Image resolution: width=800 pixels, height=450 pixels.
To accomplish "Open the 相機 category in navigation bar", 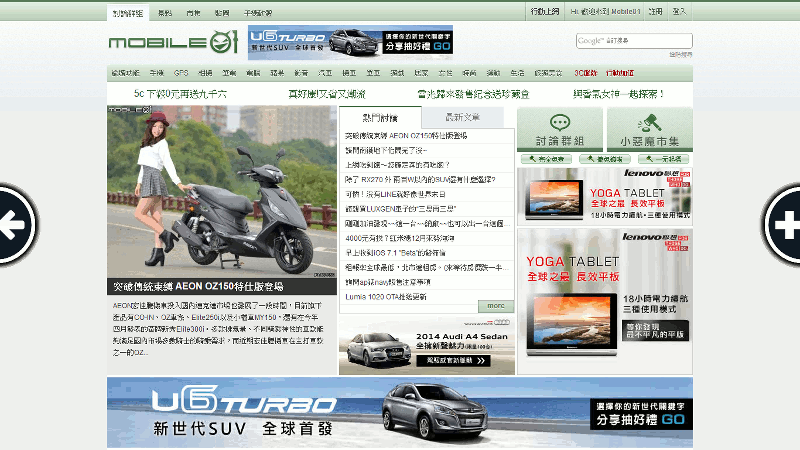I will coord(205,73).
